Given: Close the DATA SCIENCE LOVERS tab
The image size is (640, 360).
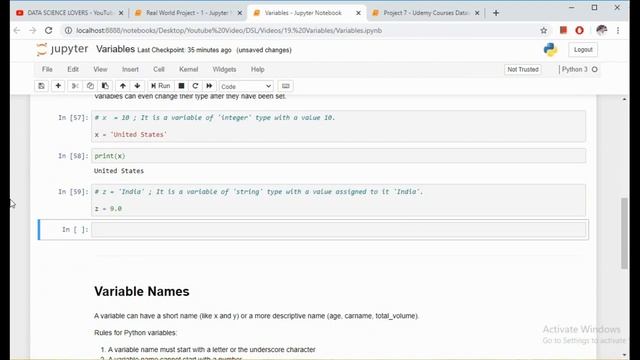Looking at the screenshot, I should 121,13.
